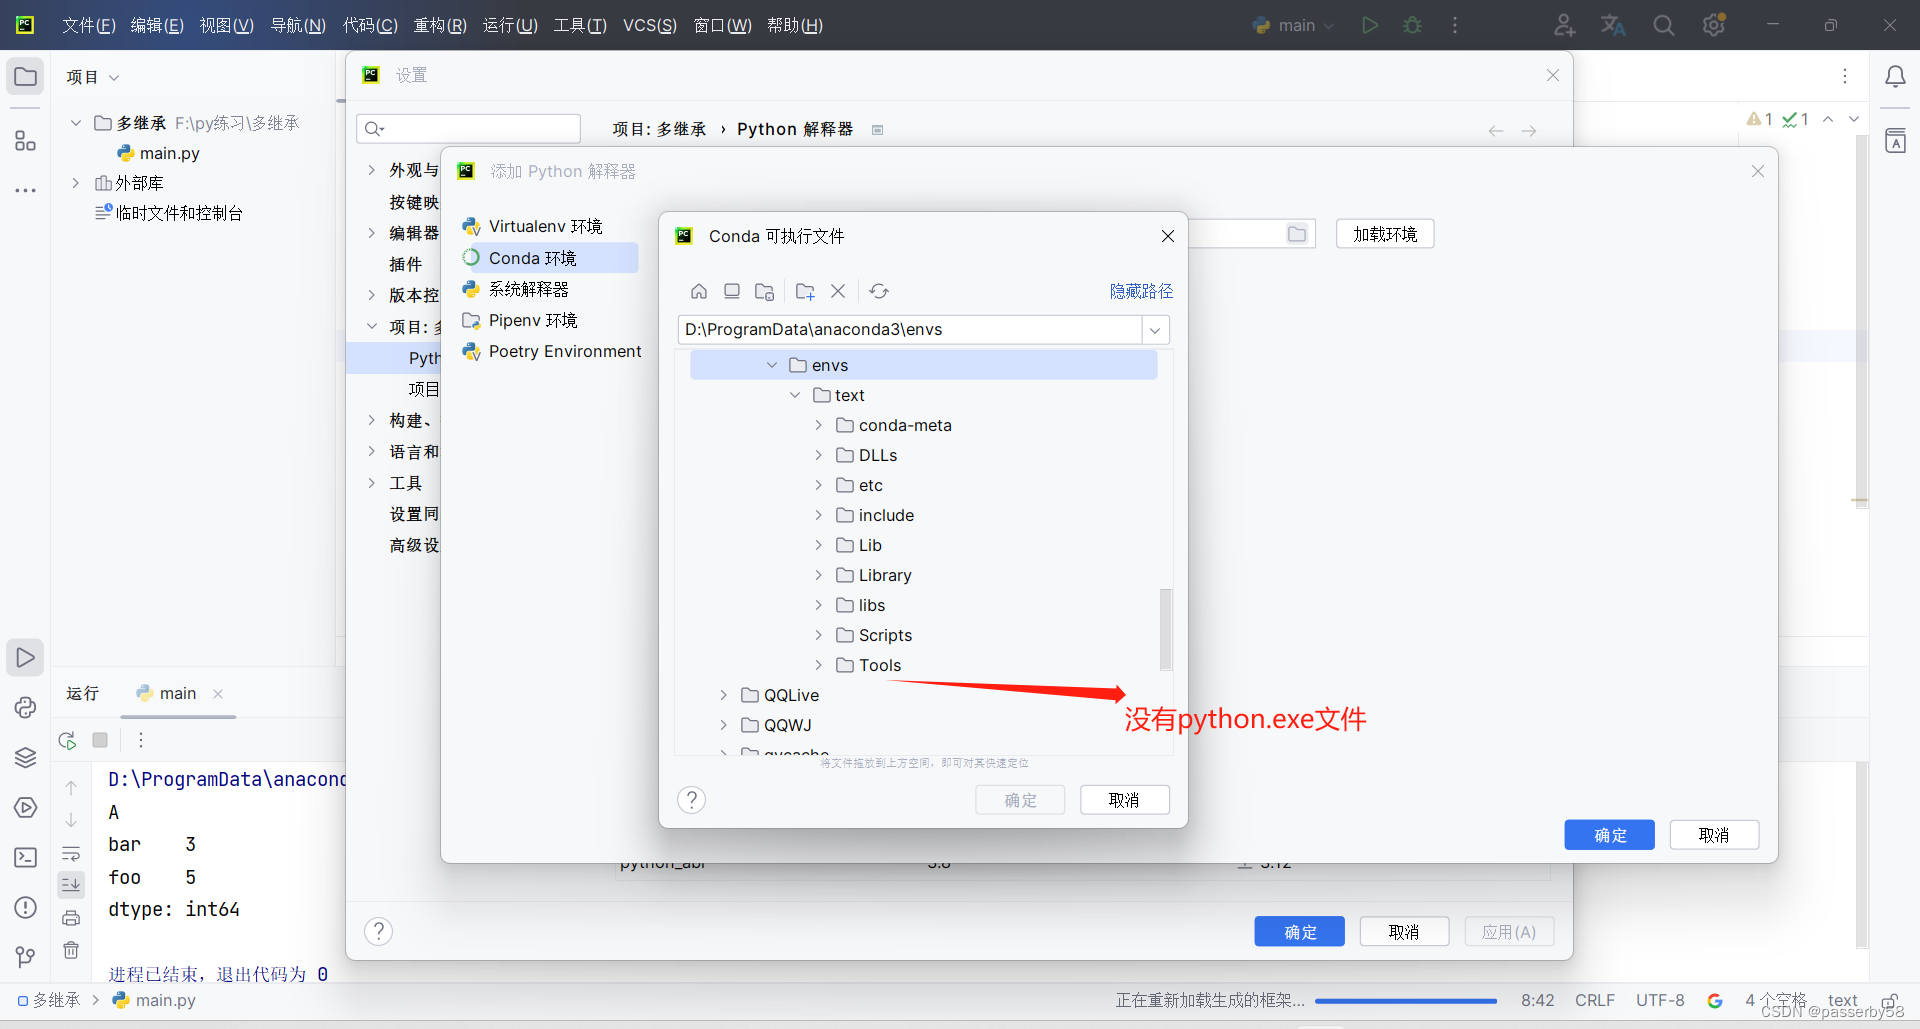The width and height of the screenshot is (1920, 1029).
Task: Toggle soft-wrap icon in Run panel
Action: (71, 854)
